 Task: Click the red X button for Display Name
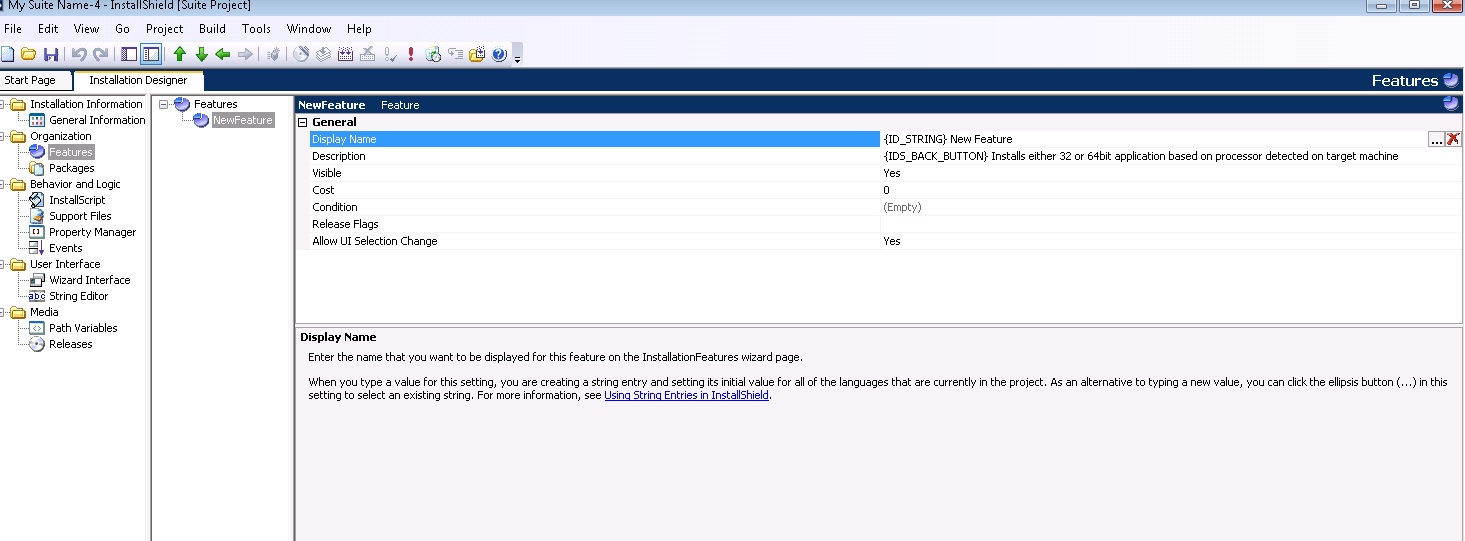1453,140
